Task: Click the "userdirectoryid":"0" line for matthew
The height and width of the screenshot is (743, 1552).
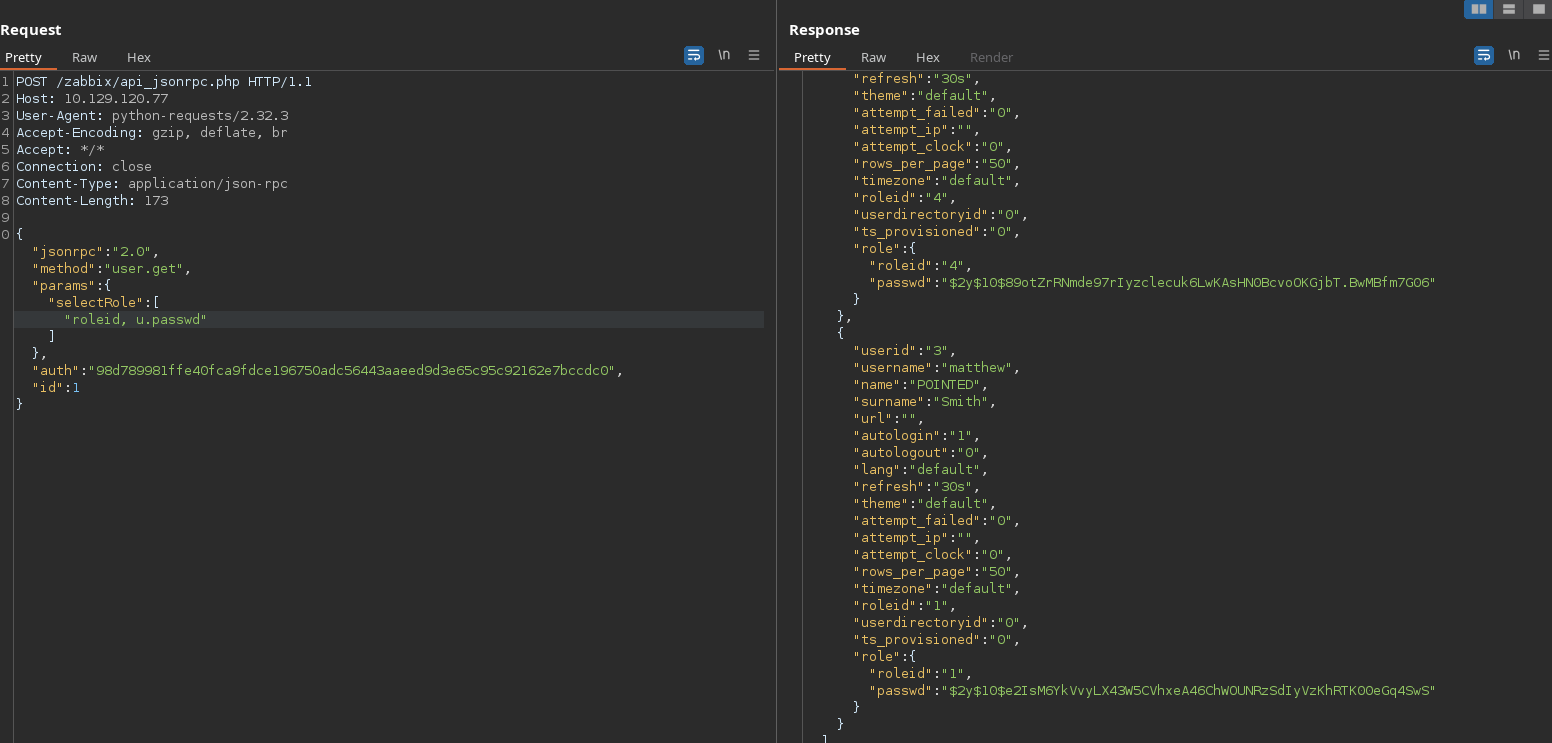Action: [x=940, y=622]
